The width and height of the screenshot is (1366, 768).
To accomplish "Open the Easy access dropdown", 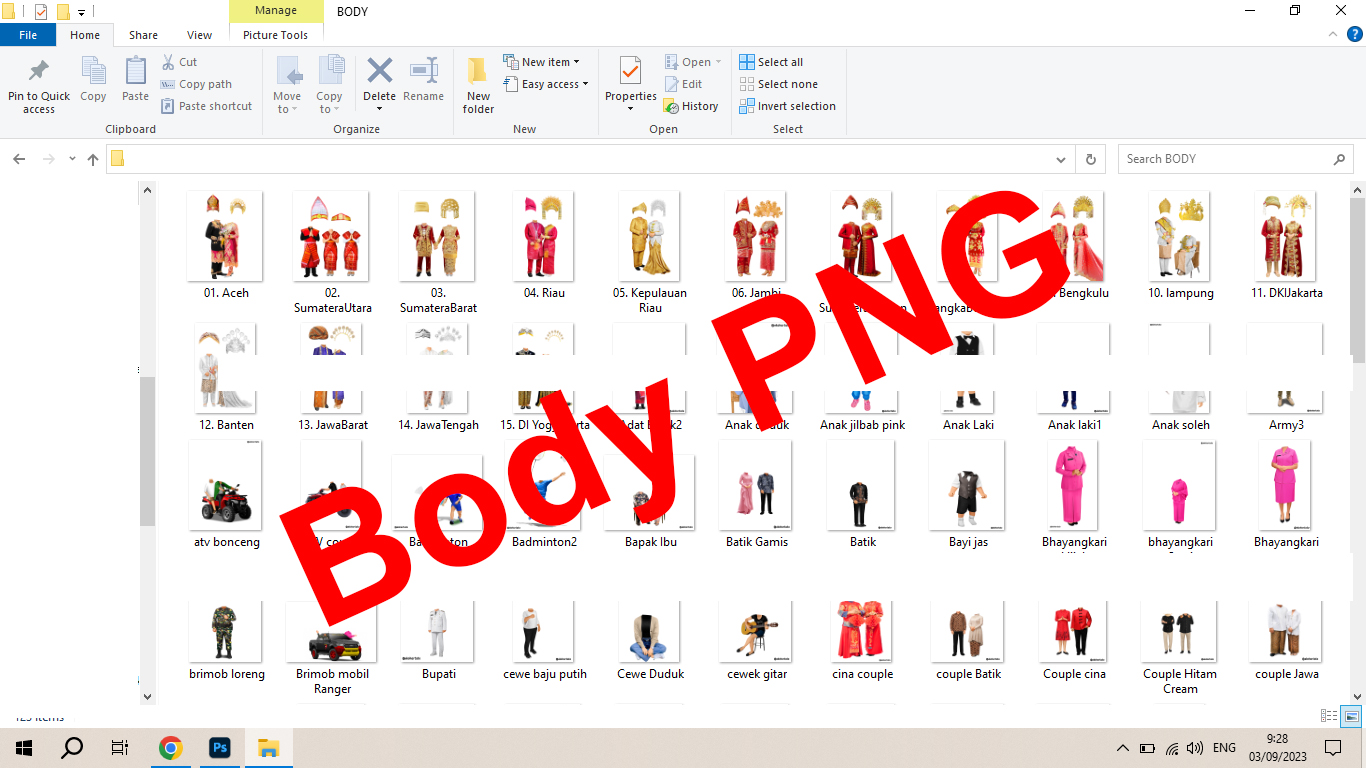I will pyautogui.click(x=554, y=84).
